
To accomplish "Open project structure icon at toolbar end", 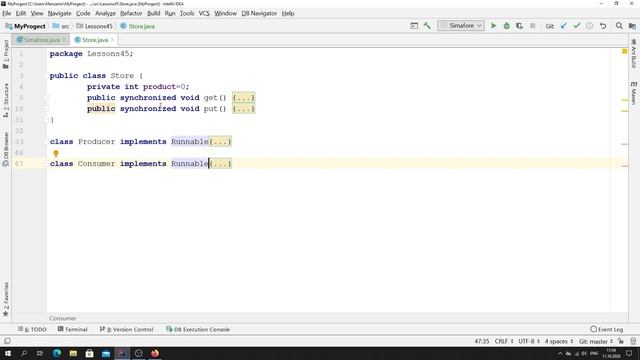I will pyautogui.click(x=632, y=26).
